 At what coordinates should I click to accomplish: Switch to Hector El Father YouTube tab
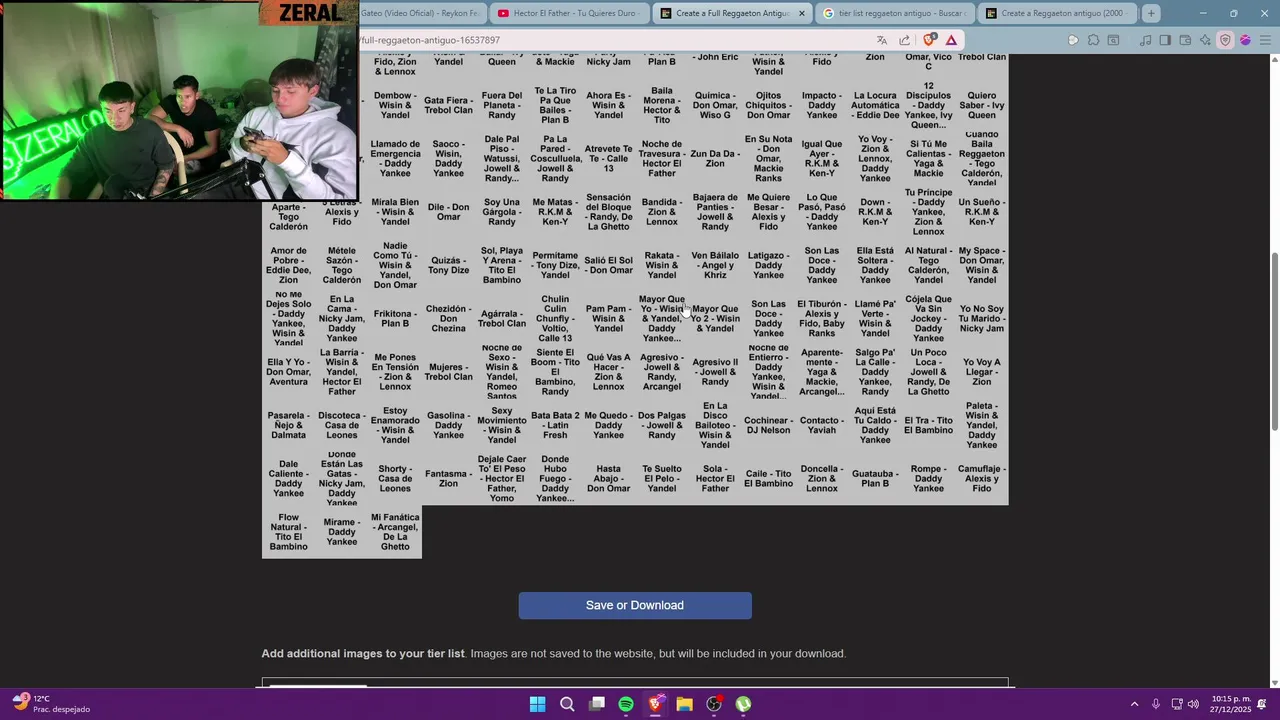570,13
